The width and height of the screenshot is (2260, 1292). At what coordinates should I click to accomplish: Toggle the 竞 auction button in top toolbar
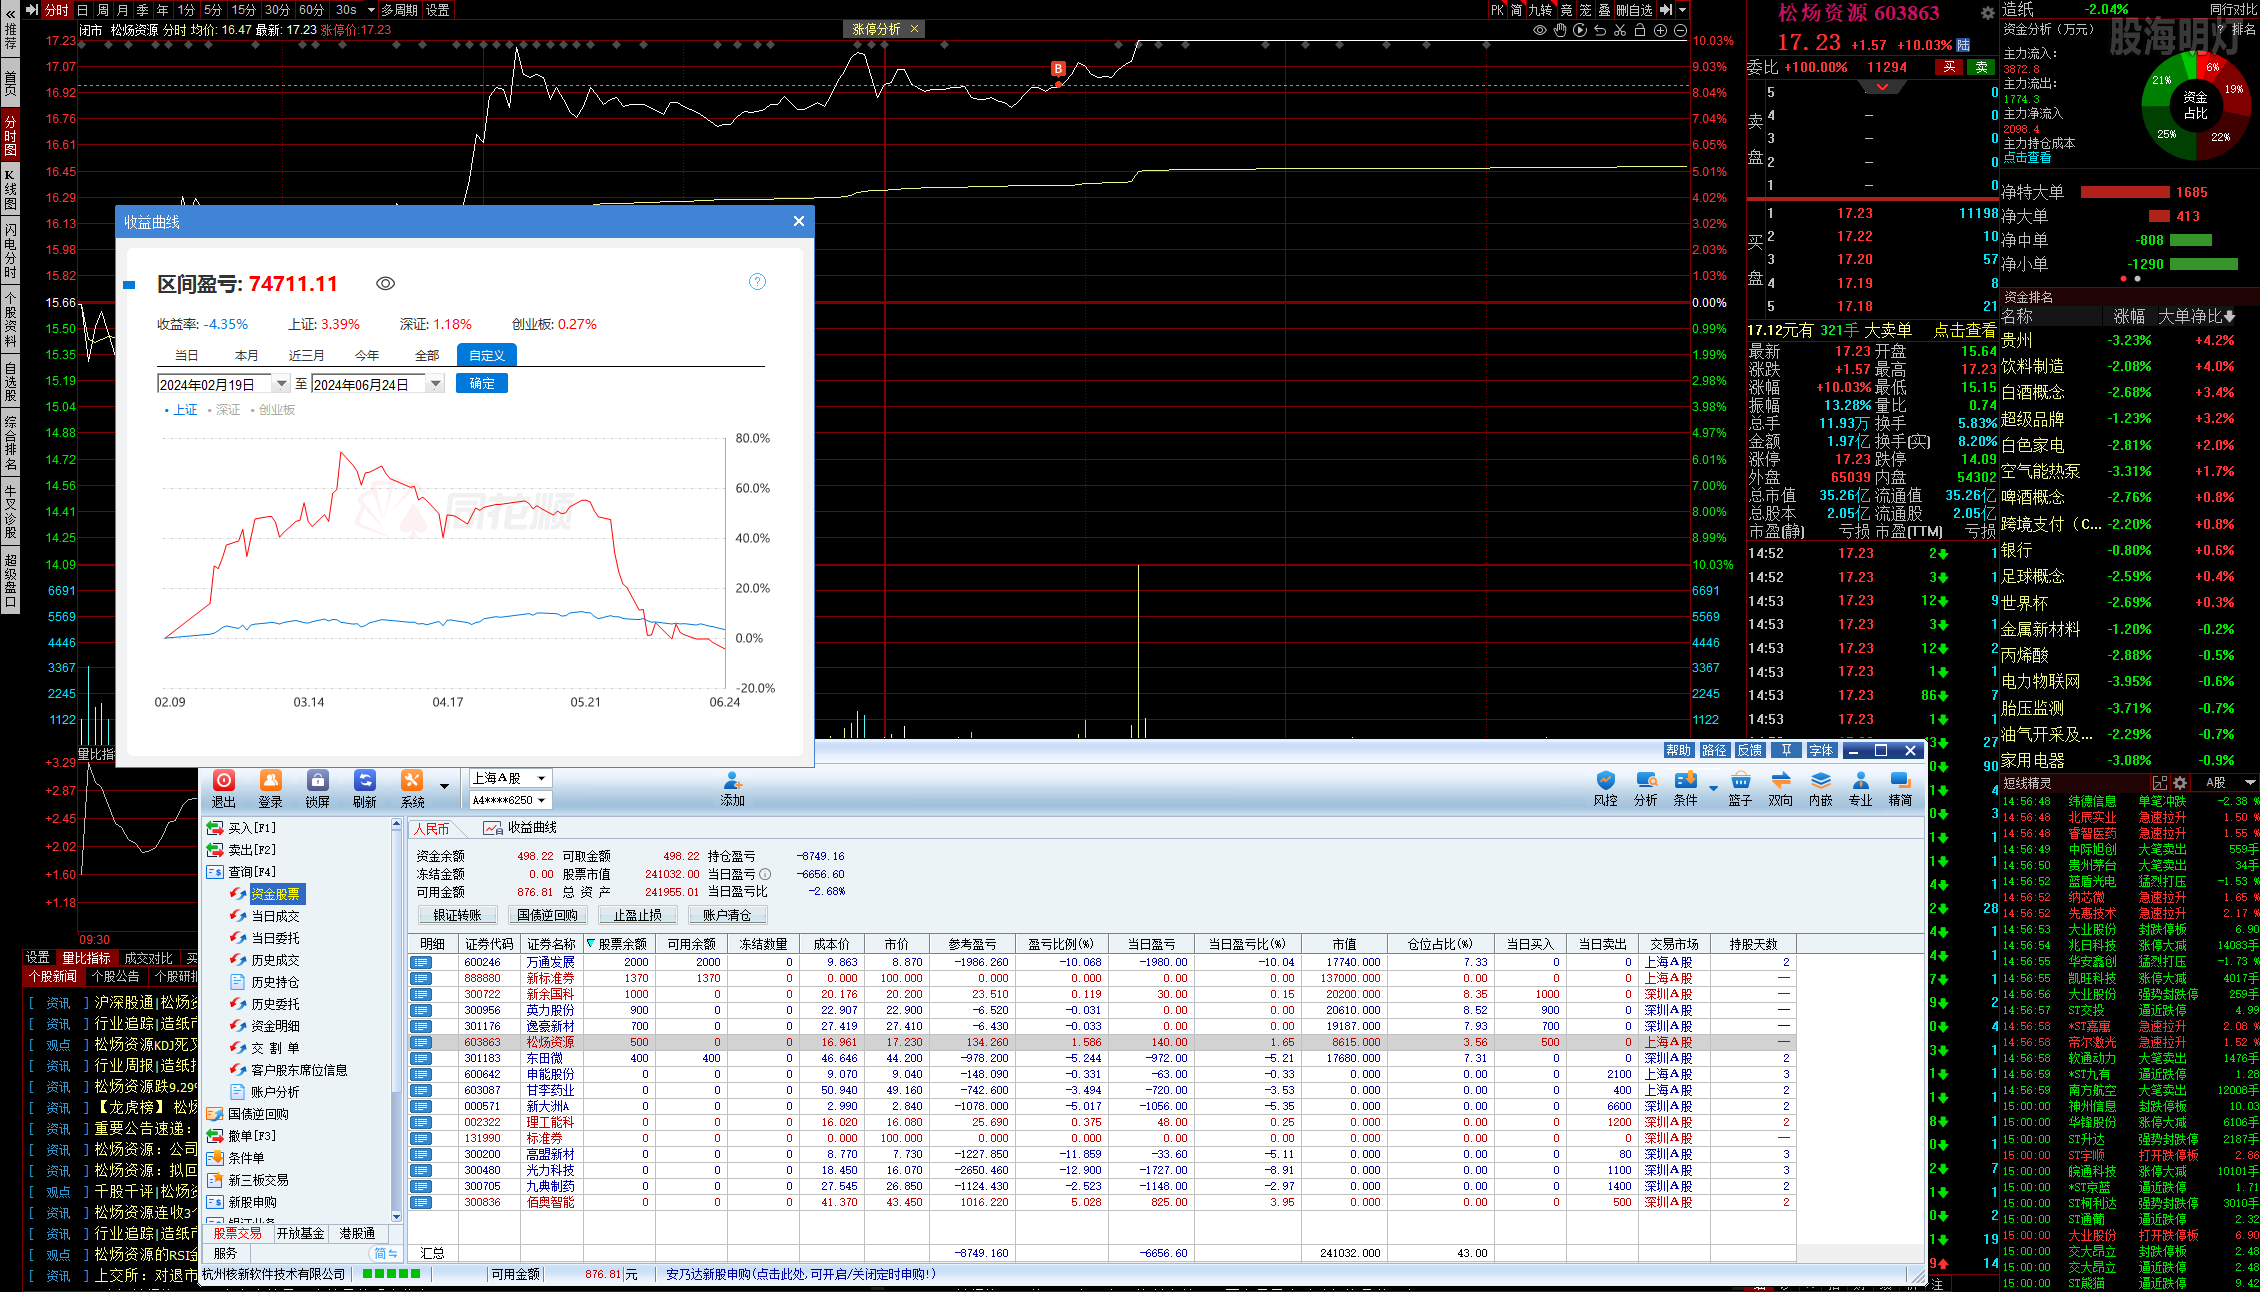click(1566, 10)
